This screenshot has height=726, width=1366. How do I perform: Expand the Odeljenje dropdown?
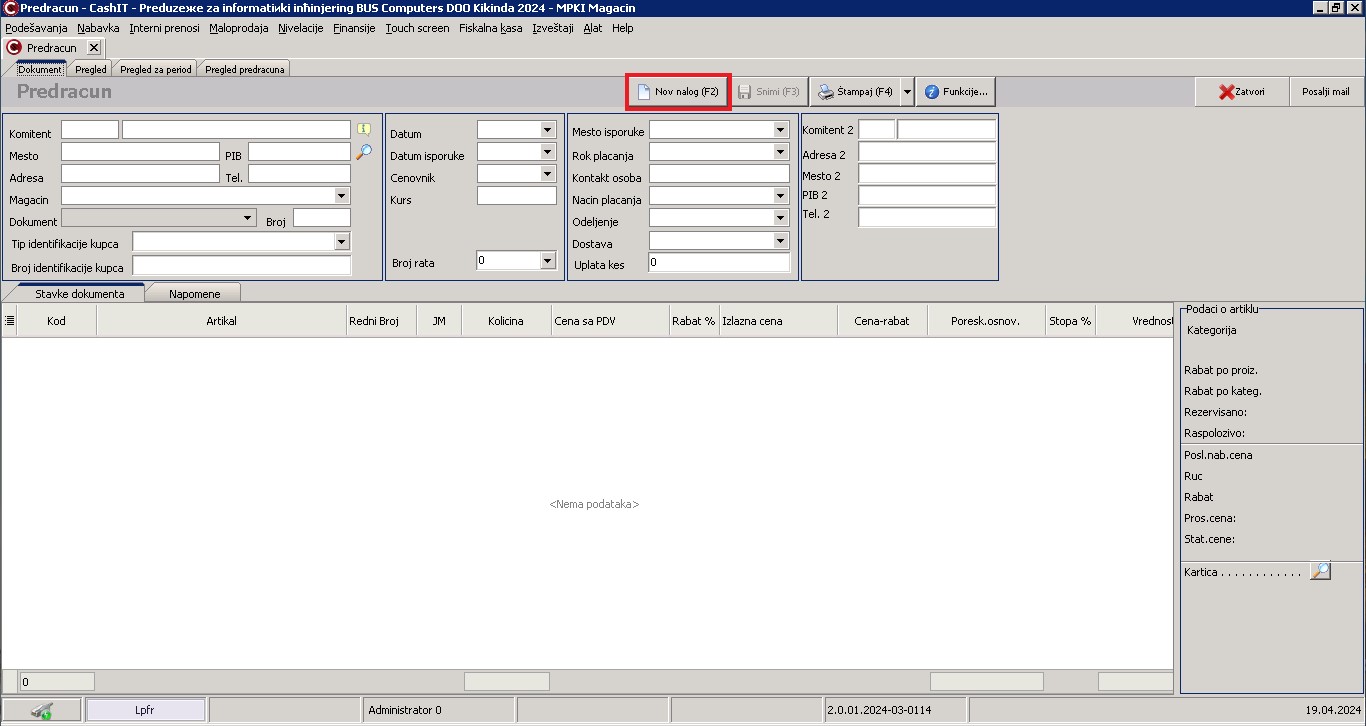[x=781, y=218]
